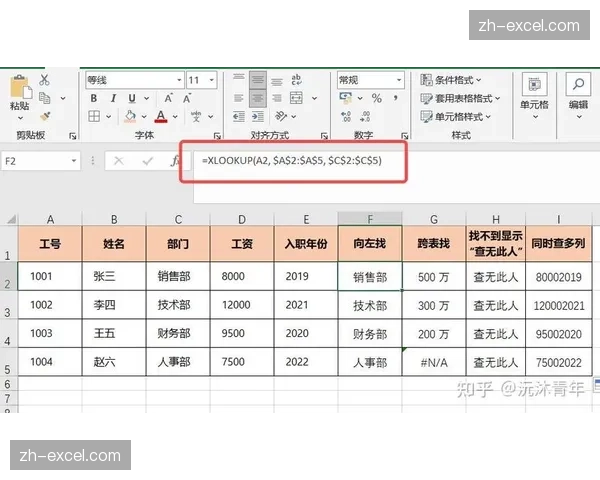This screenshot has width=600, height=480.
Task: Click the formula bar XLOOKUP text
Action: pyautogui.click(x=292, y=160)
